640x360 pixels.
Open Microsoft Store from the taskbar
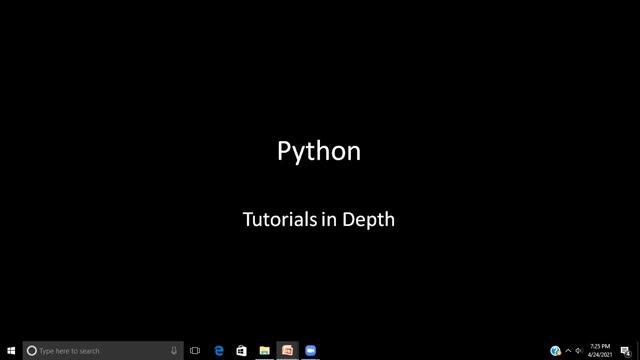tap(242, 351)
